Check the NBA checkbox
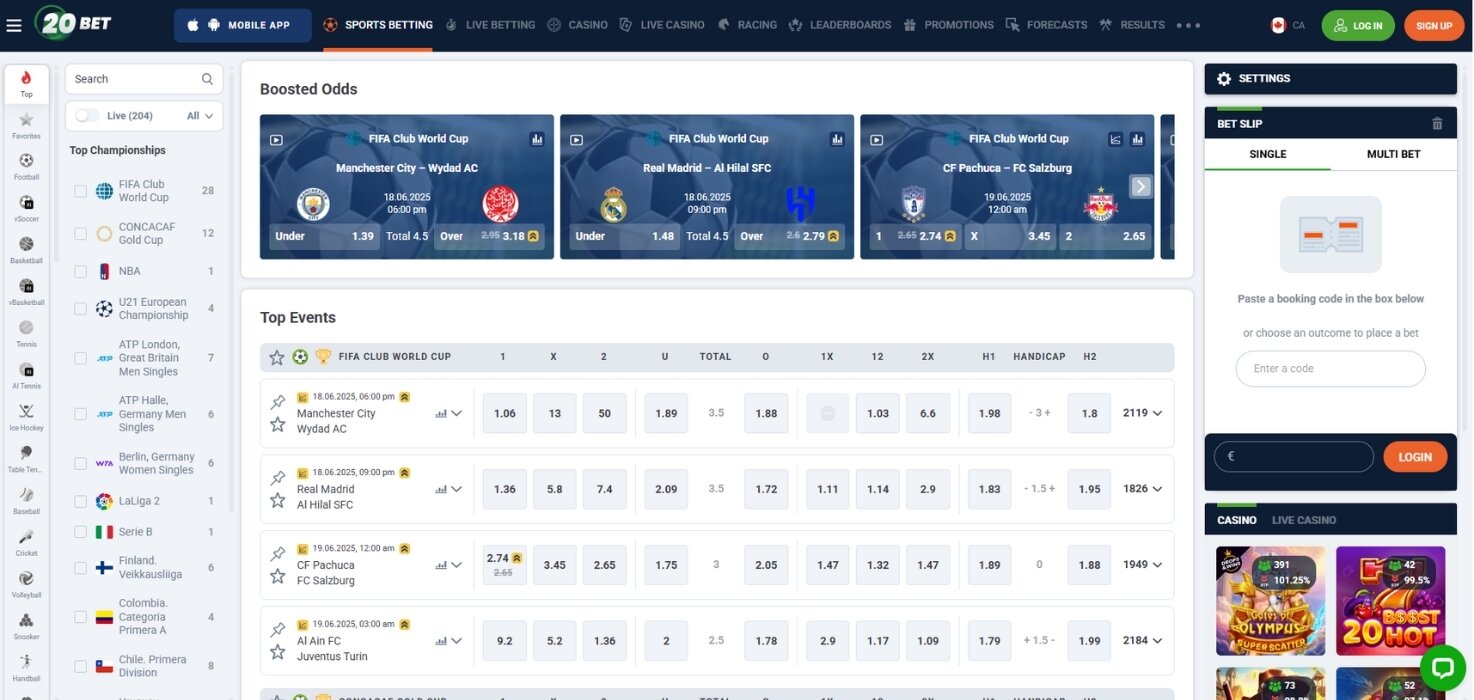 pos(81,271)
